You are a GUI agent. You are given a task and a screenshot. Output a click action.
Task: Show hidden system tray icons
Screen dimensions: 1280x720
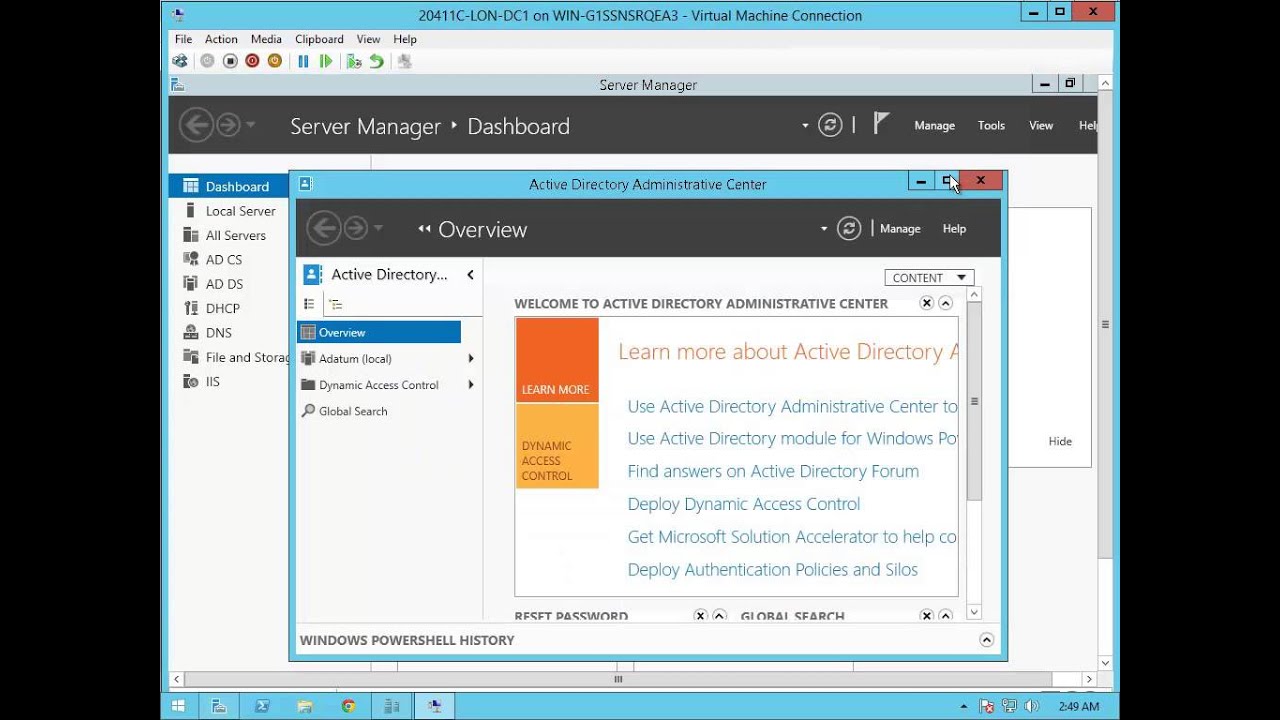966,706
